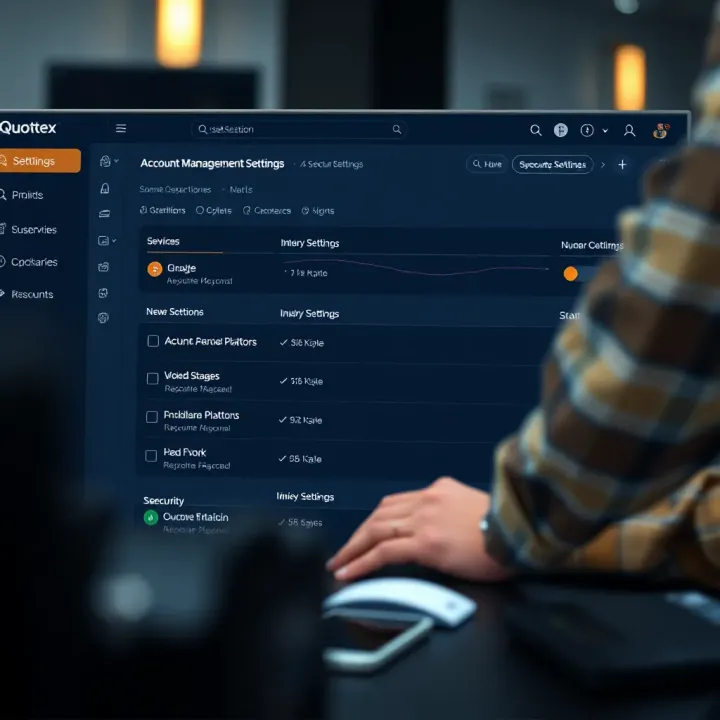720x720 pixels.
Task: Check the Fnddare Plattons checkbox
Action: 152,417
